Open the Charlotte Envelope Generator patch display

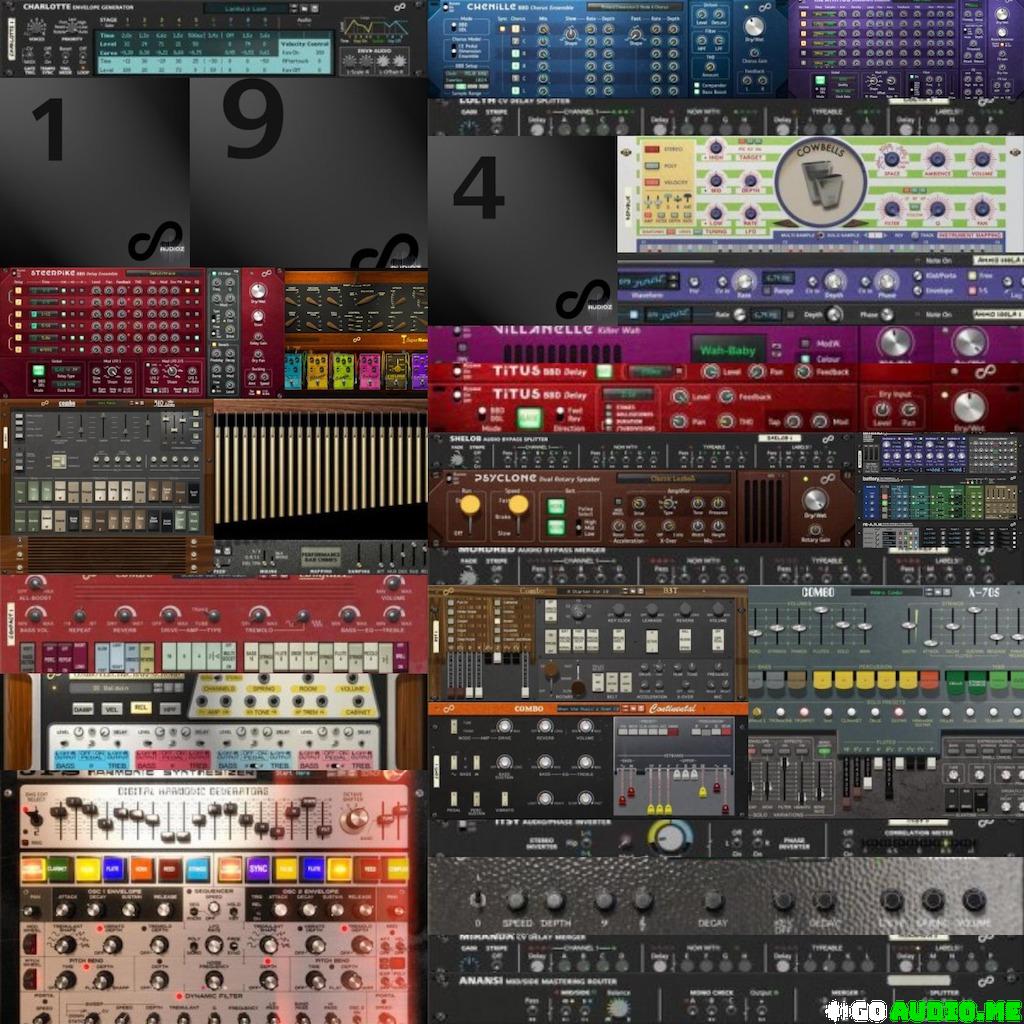pos(246,8)
